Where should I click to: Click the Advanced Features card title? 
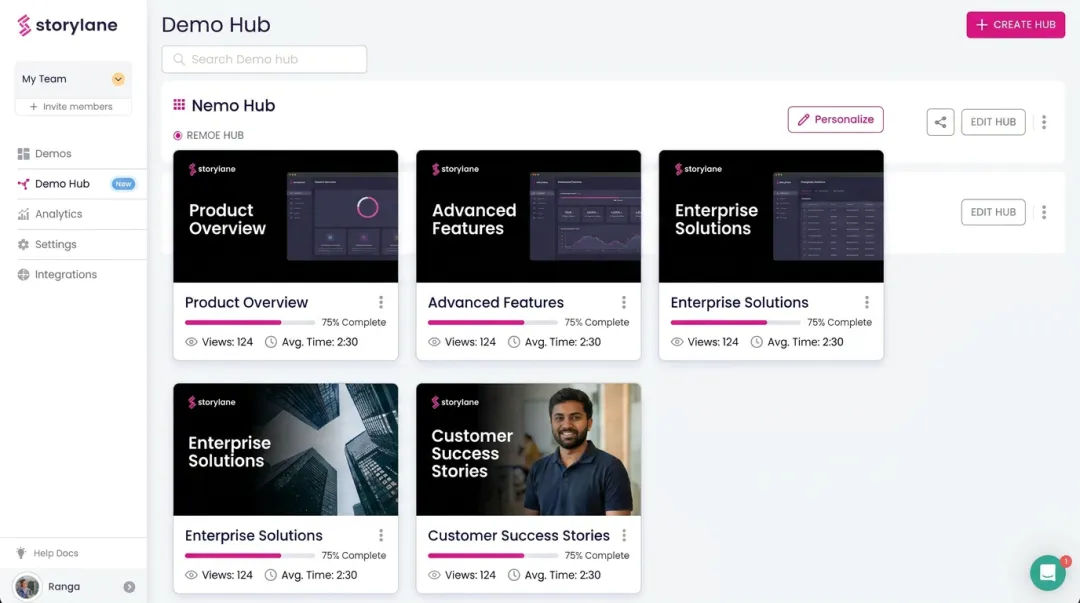point(496,303)
